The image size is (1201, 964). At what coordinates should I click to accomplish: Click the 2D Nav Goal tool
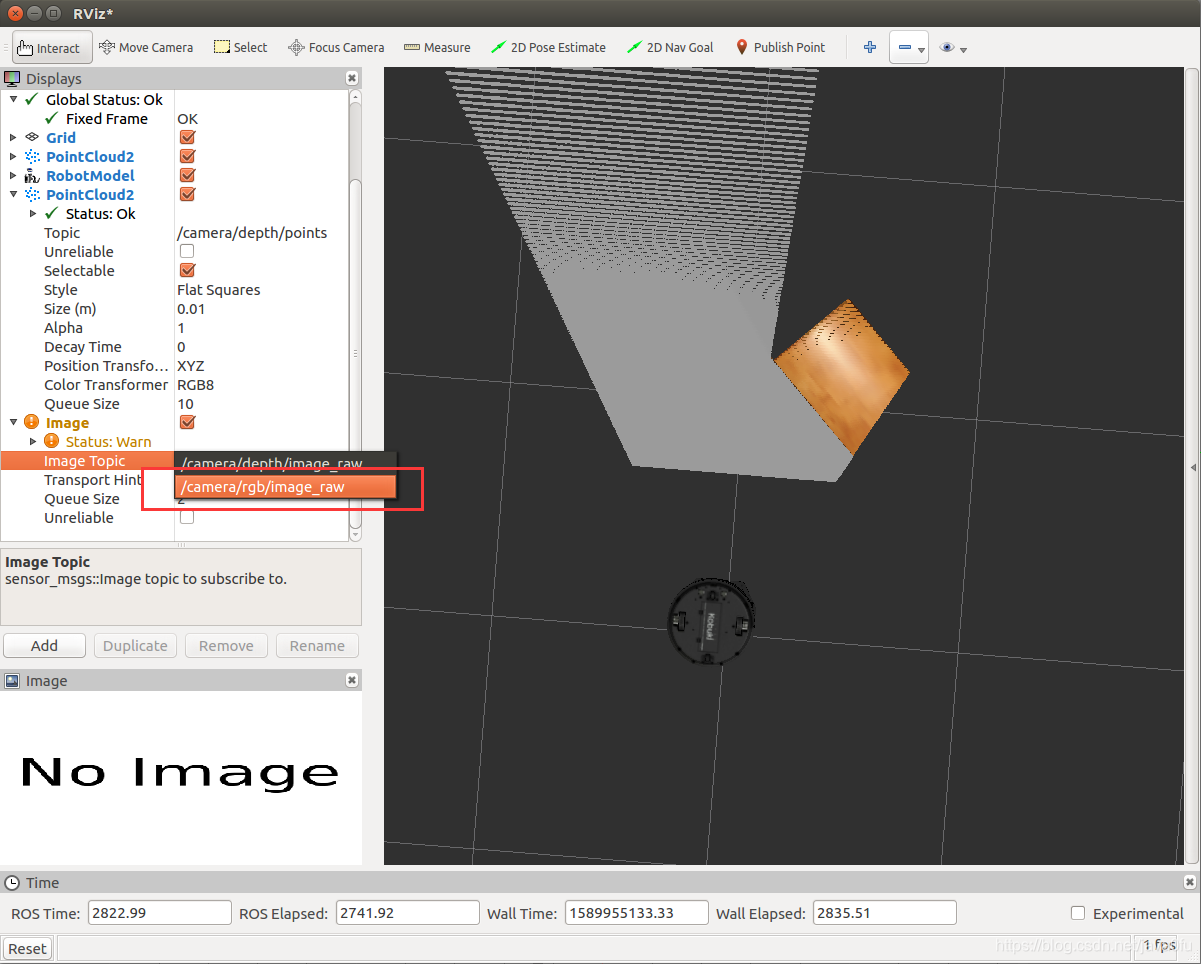coord(670,47)
